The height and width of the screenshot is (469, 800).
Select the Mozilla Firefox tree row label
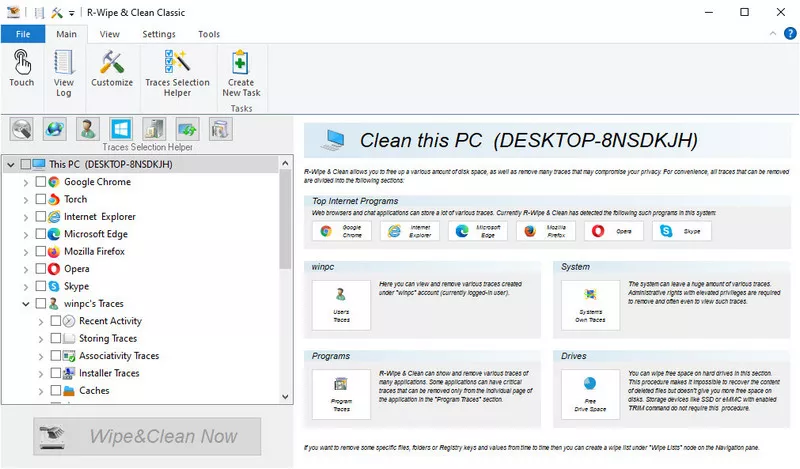pyautogui.click(x=94, y=251)
